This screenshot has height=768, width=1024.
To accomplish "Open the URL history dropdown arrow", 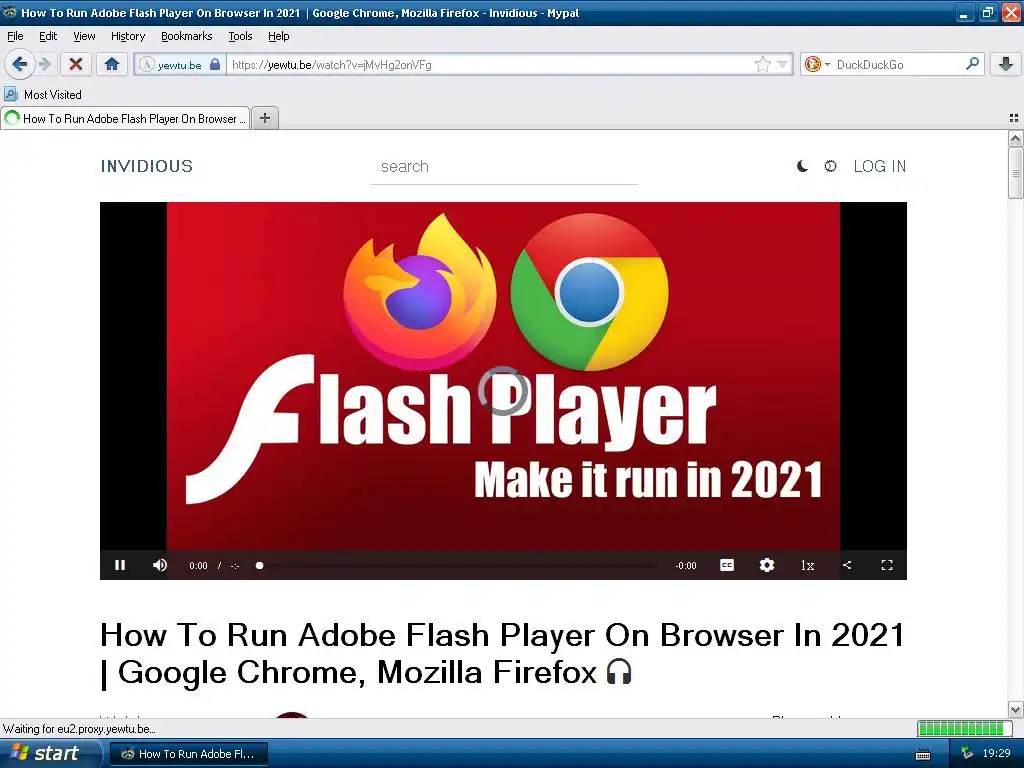I will pos(782,64).
